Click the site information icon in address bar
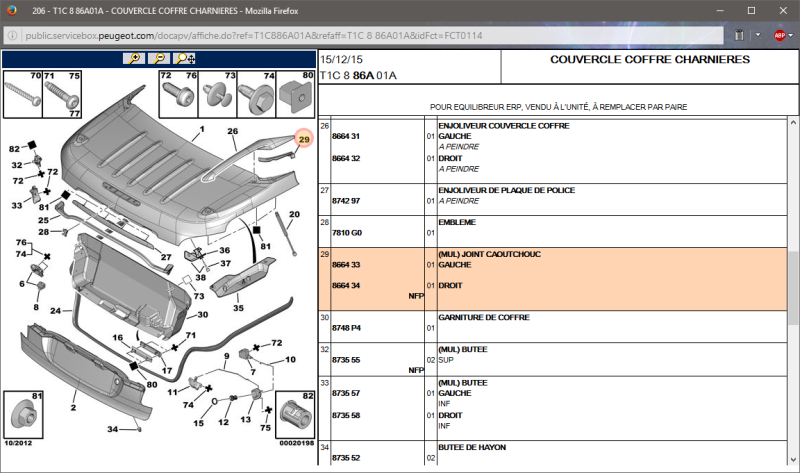This screenshot has height=473, width=800. pos(13,36)
